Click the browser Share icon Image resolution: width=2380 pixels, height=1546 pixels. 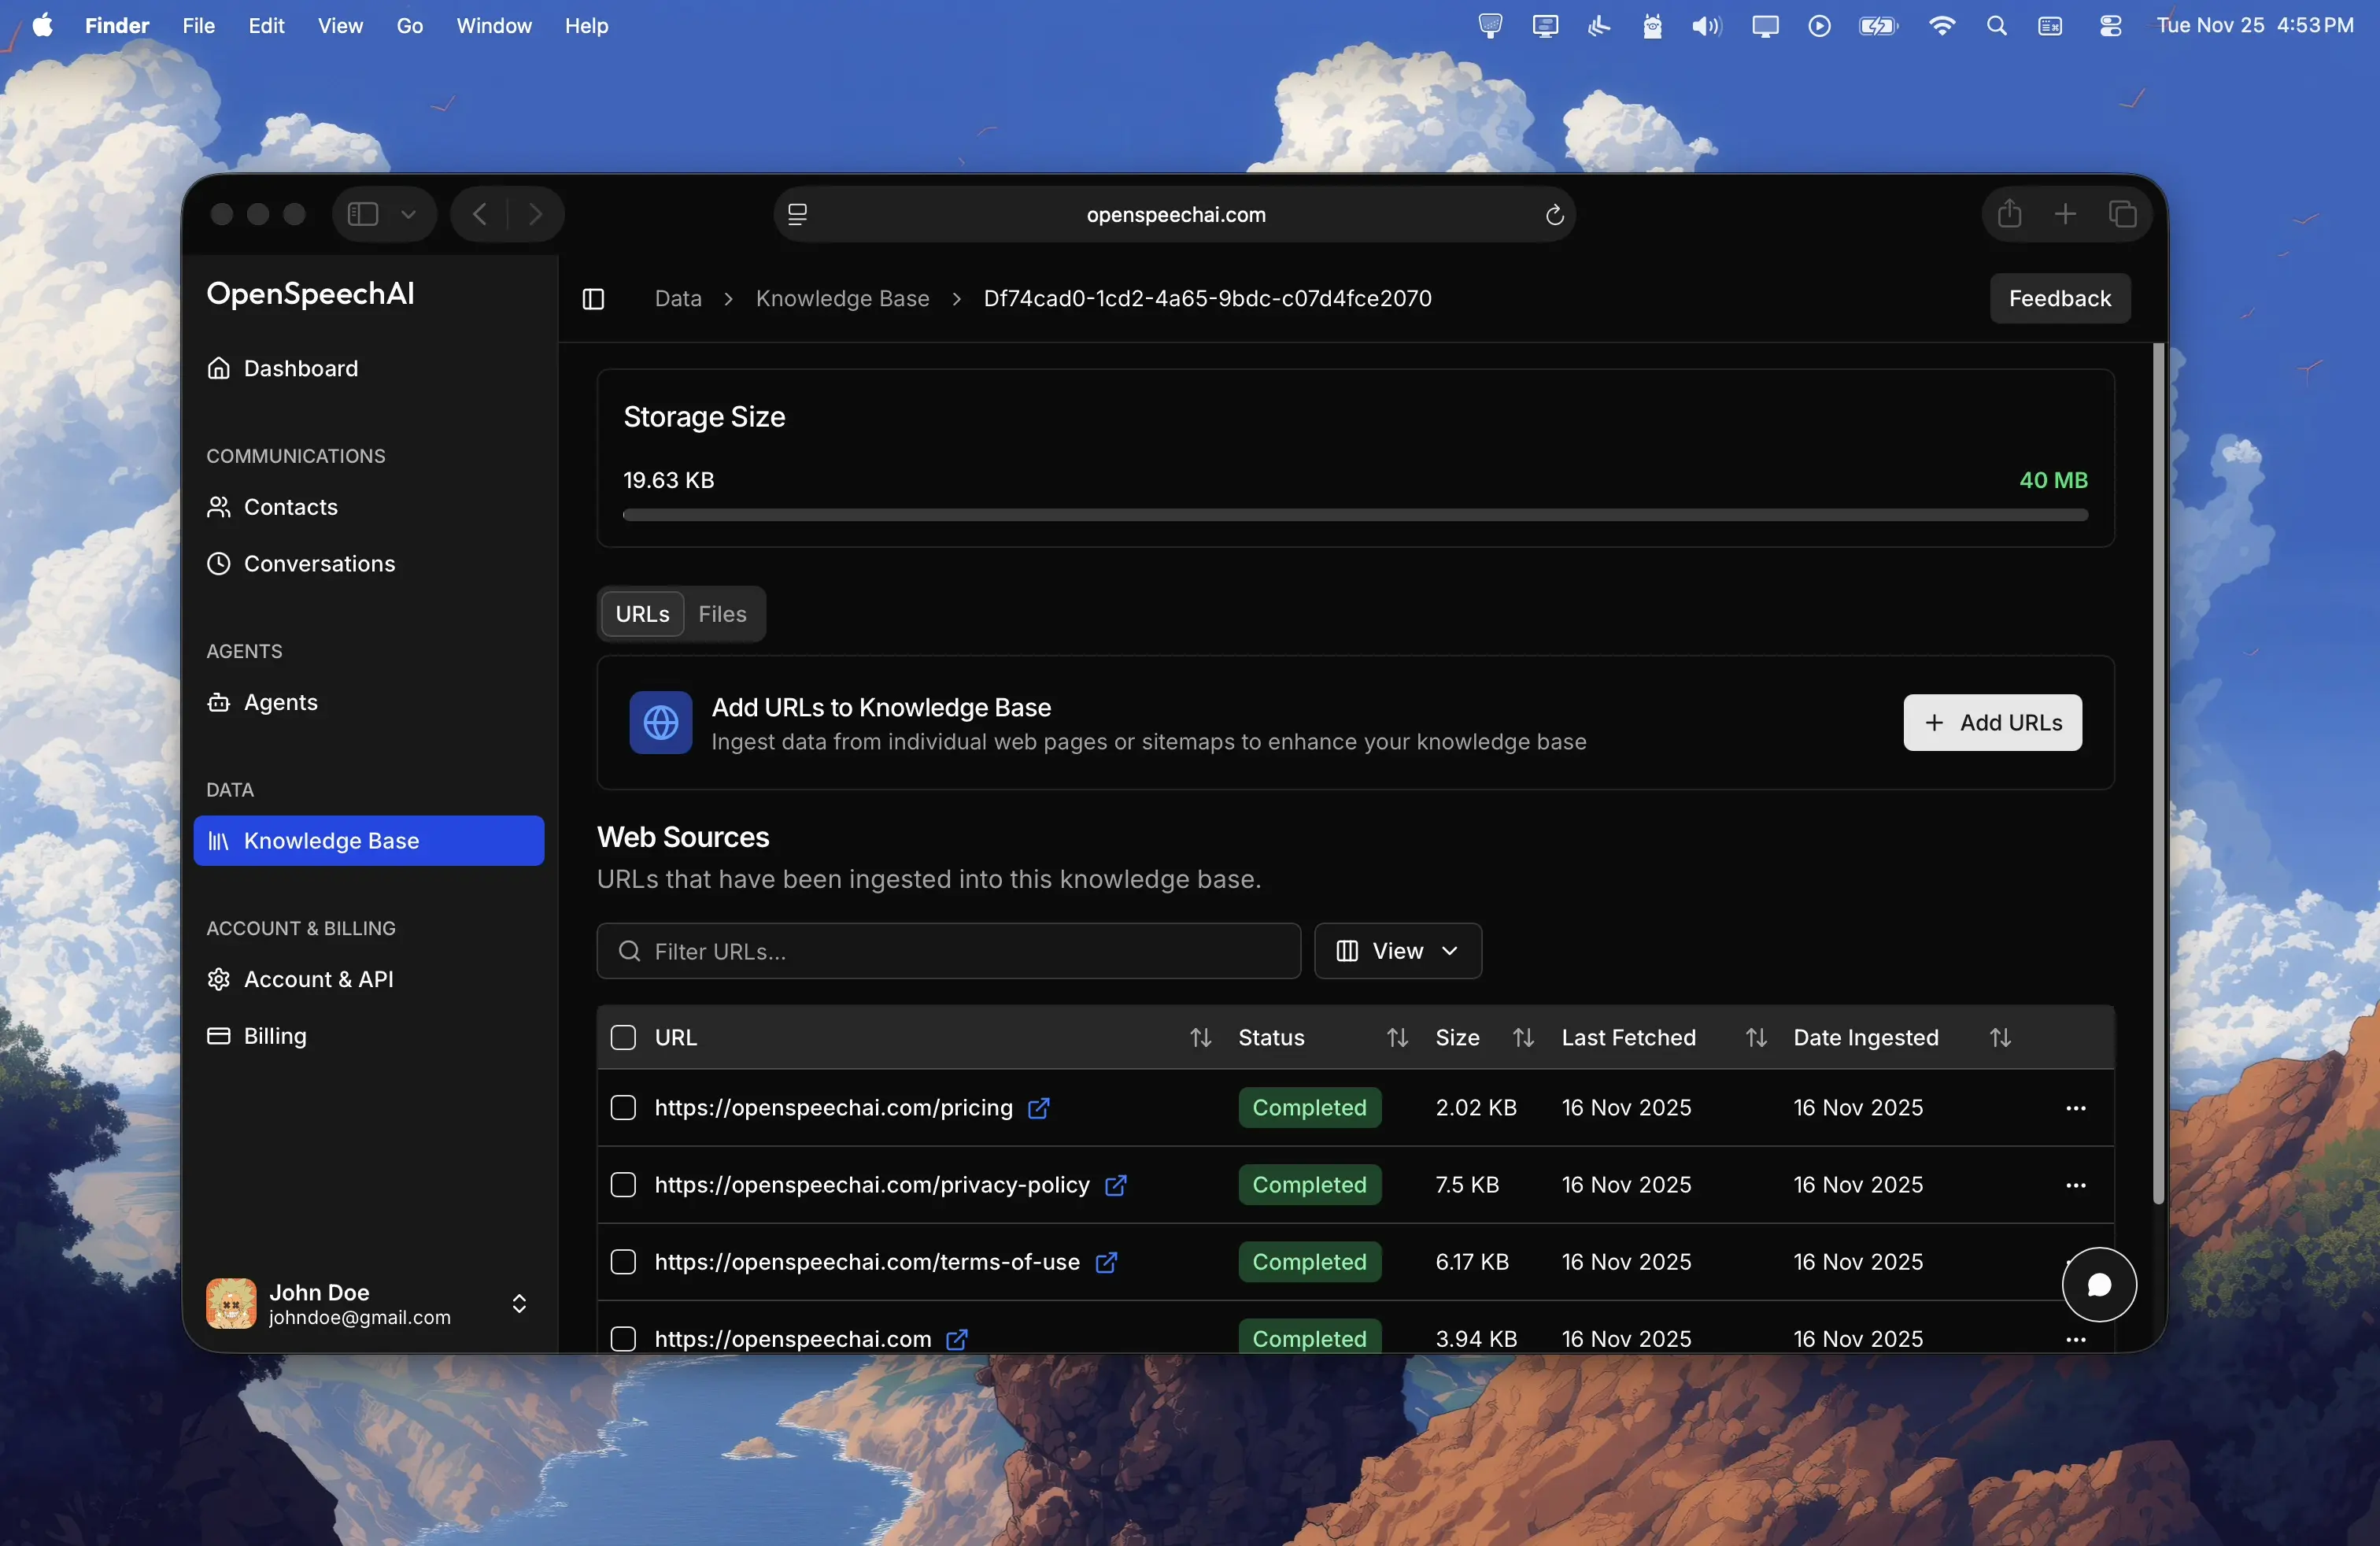(x=2009, y=214)
